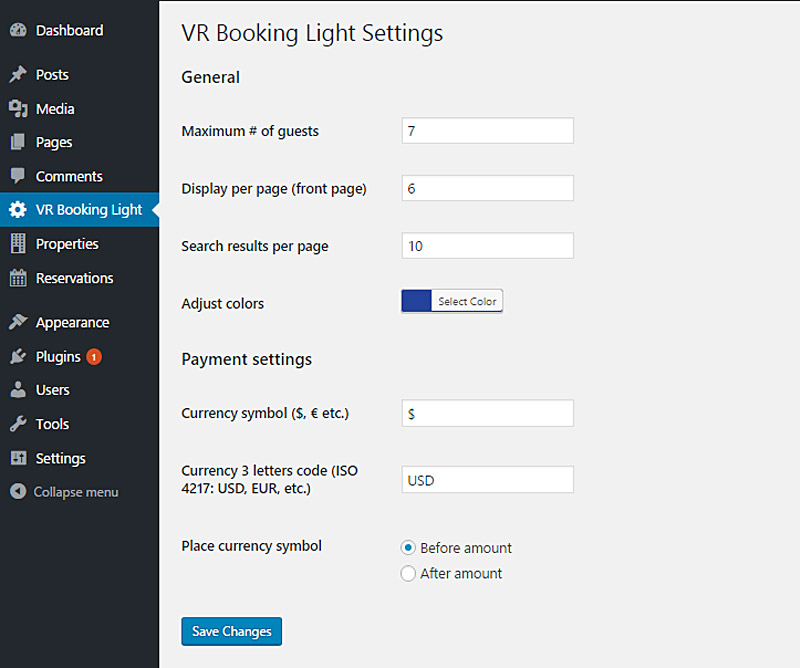The height and width of the screenshot is (668, 800).
Task: Select the After amount radio button
Action: (x=408, y=573)
